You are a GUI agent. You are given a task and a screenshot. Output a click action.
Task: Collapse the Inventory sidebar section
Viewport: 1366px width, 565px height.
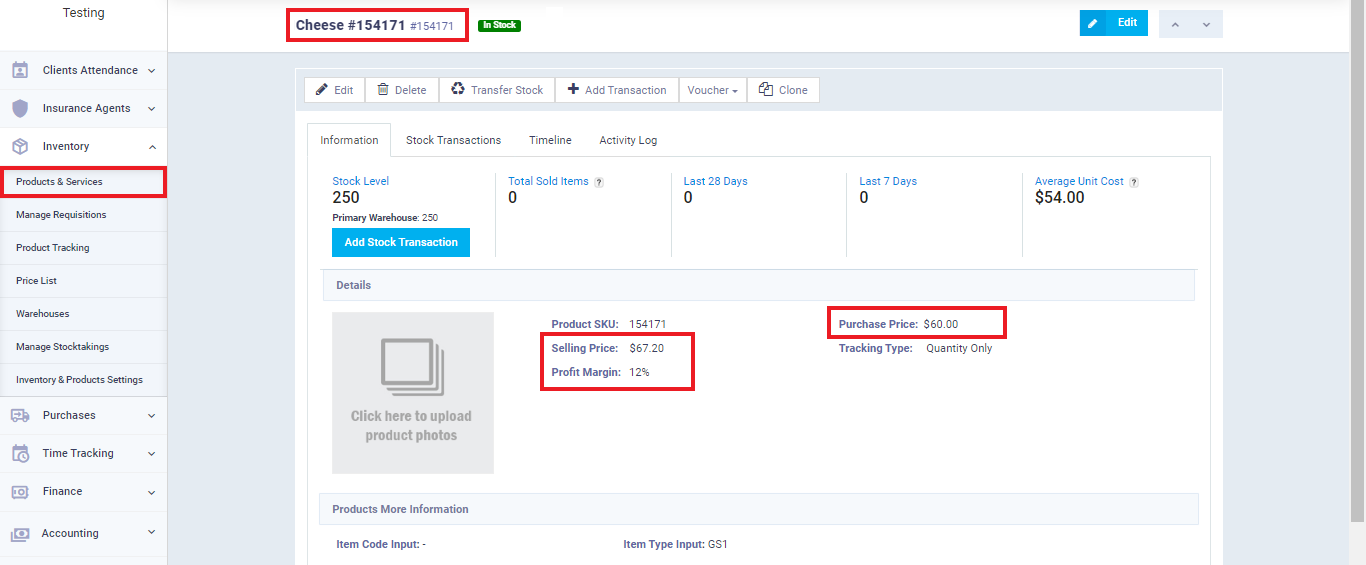(152, 147)
